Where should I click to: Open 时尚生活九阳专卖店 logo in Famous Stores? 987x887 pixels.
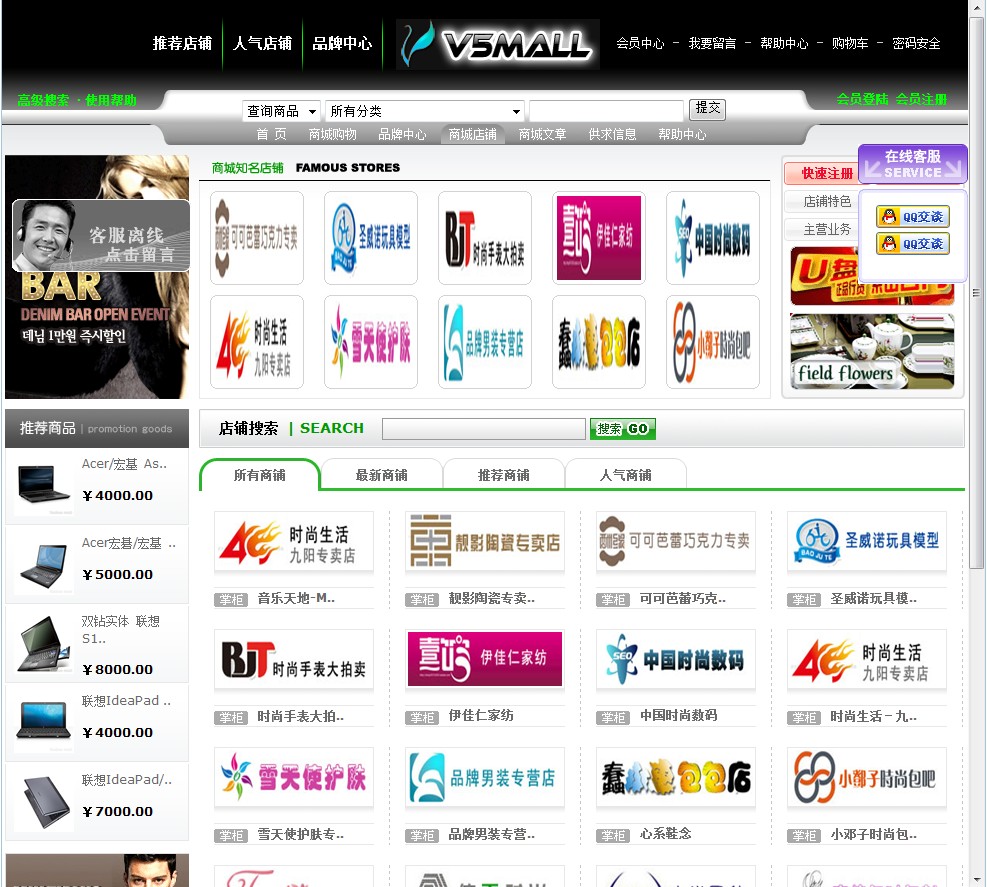(257, 342)
